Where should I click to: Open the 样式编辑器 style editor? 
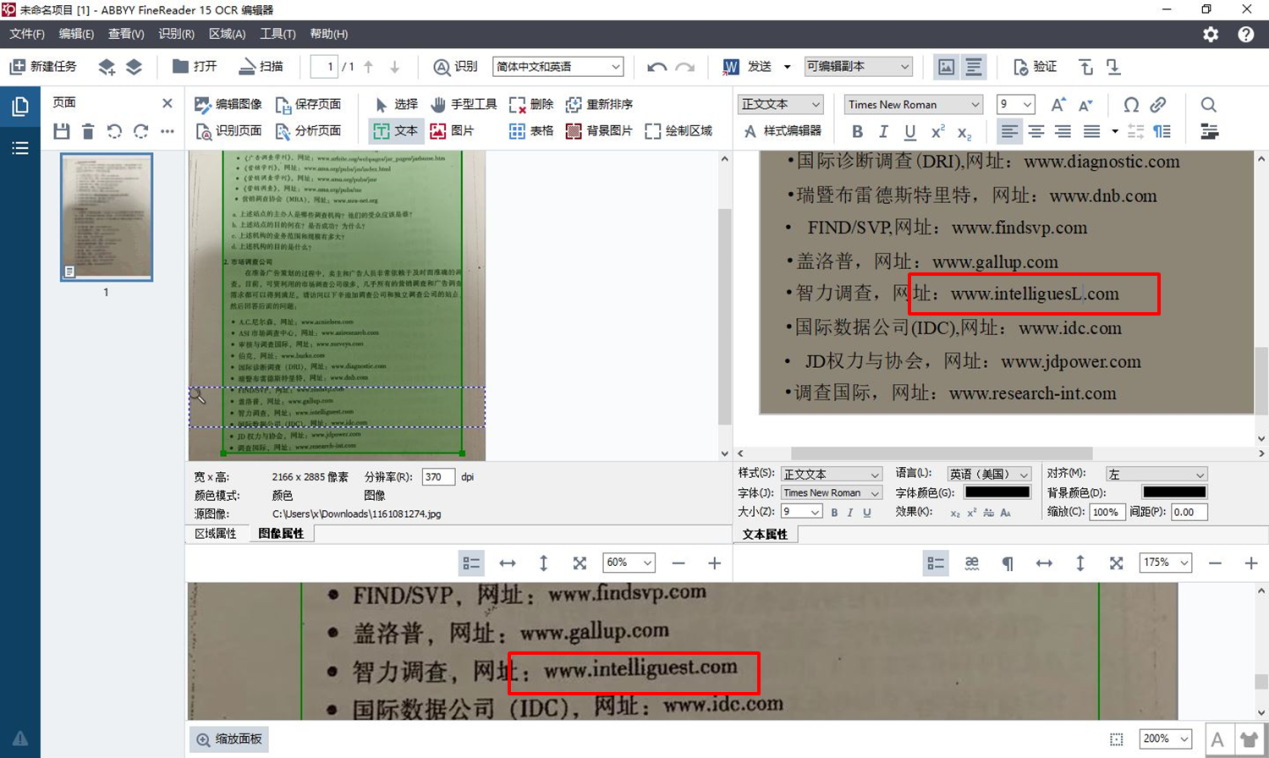782,131
